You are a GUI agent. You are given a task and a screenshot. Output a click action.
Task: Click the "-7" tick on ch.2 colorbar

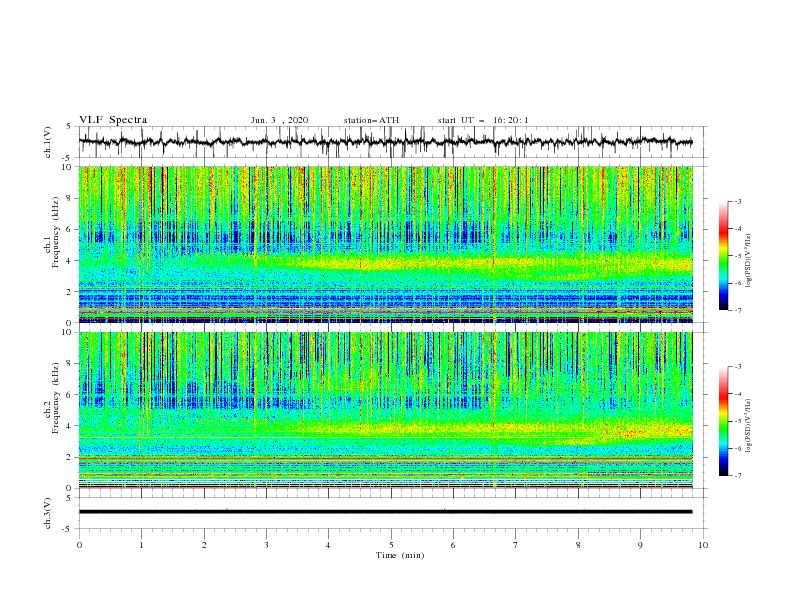coord(737,476)
